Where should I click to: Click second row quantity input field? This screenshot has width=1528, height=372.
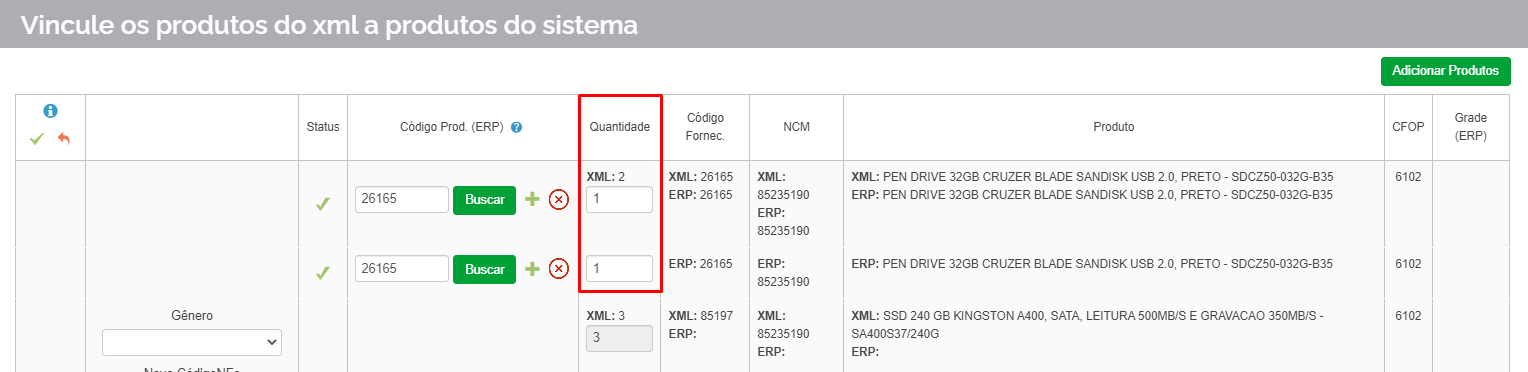point(619,268)
